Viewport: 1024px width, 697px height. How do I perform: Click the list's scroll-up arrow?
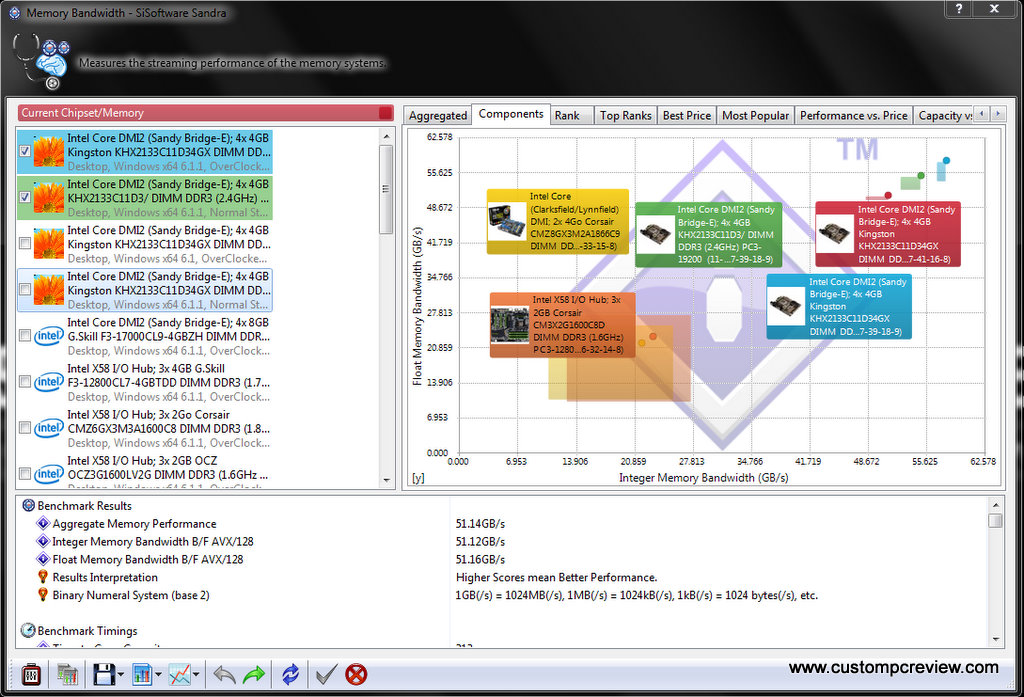click(x=387, y=137)
